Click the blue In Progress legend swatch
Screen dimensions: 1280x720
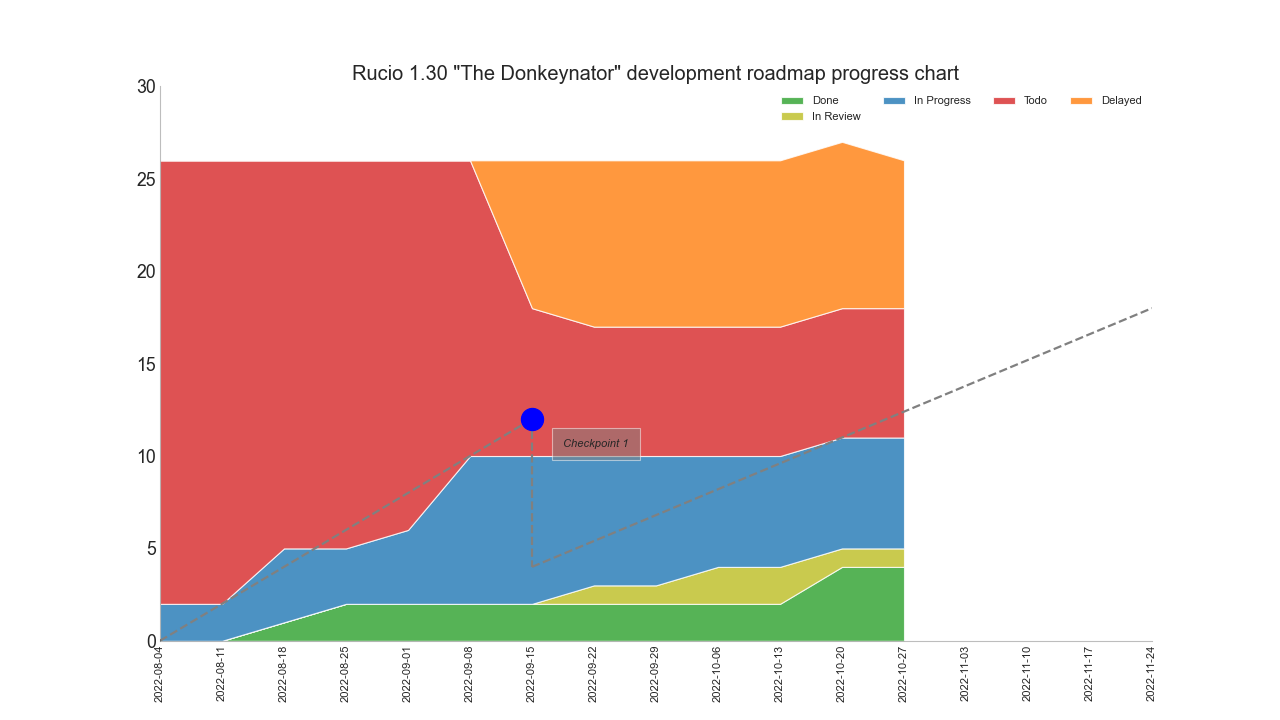pyautogui.click(x=894, y=101)
